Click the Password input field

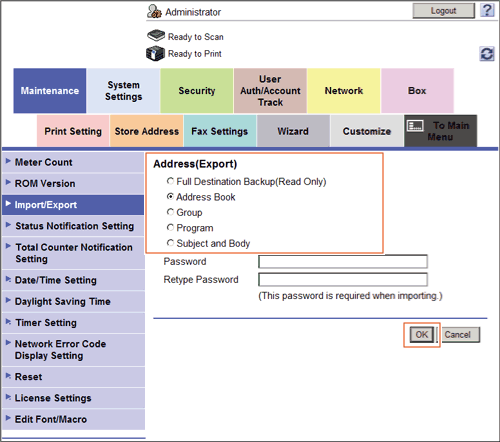(343, 262)
